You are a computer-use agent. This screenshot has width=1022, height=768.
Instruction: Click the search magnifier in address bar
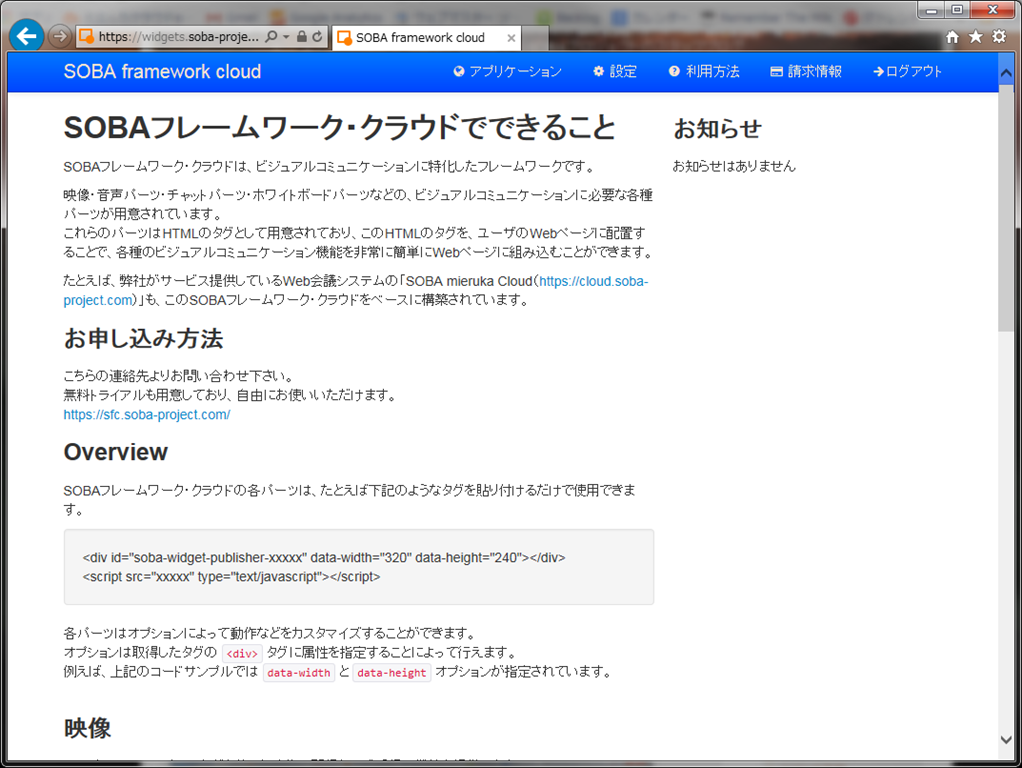point(272,37)
